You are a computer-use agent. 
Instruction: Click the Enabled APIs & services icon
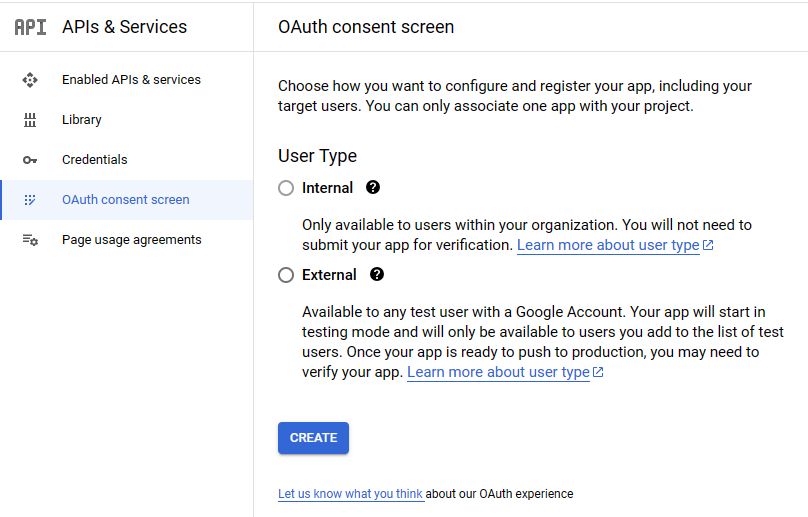30,80
